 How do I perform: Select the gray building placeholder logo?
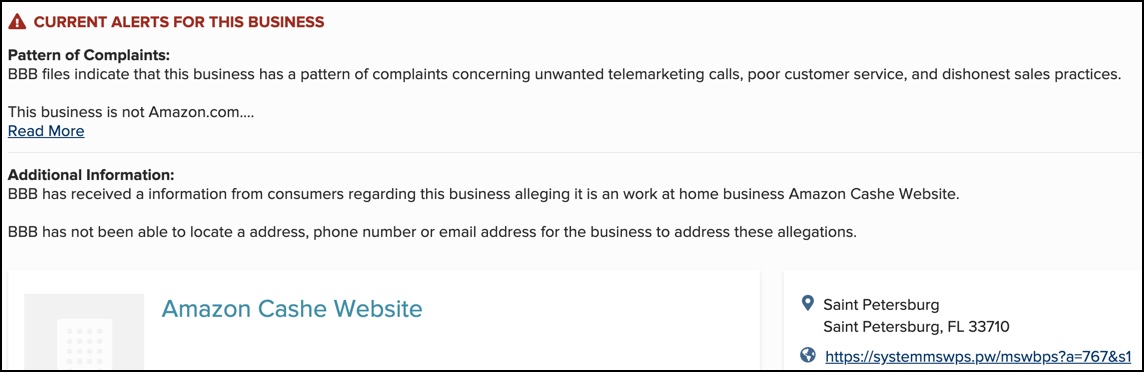pyautogui.click(x=84, y=332)
